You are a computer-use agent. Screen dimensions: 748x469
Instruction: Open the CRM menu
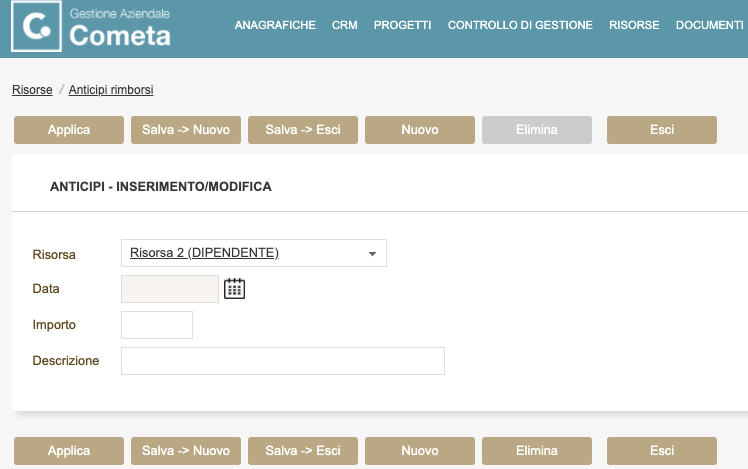[x=345, y=25]
